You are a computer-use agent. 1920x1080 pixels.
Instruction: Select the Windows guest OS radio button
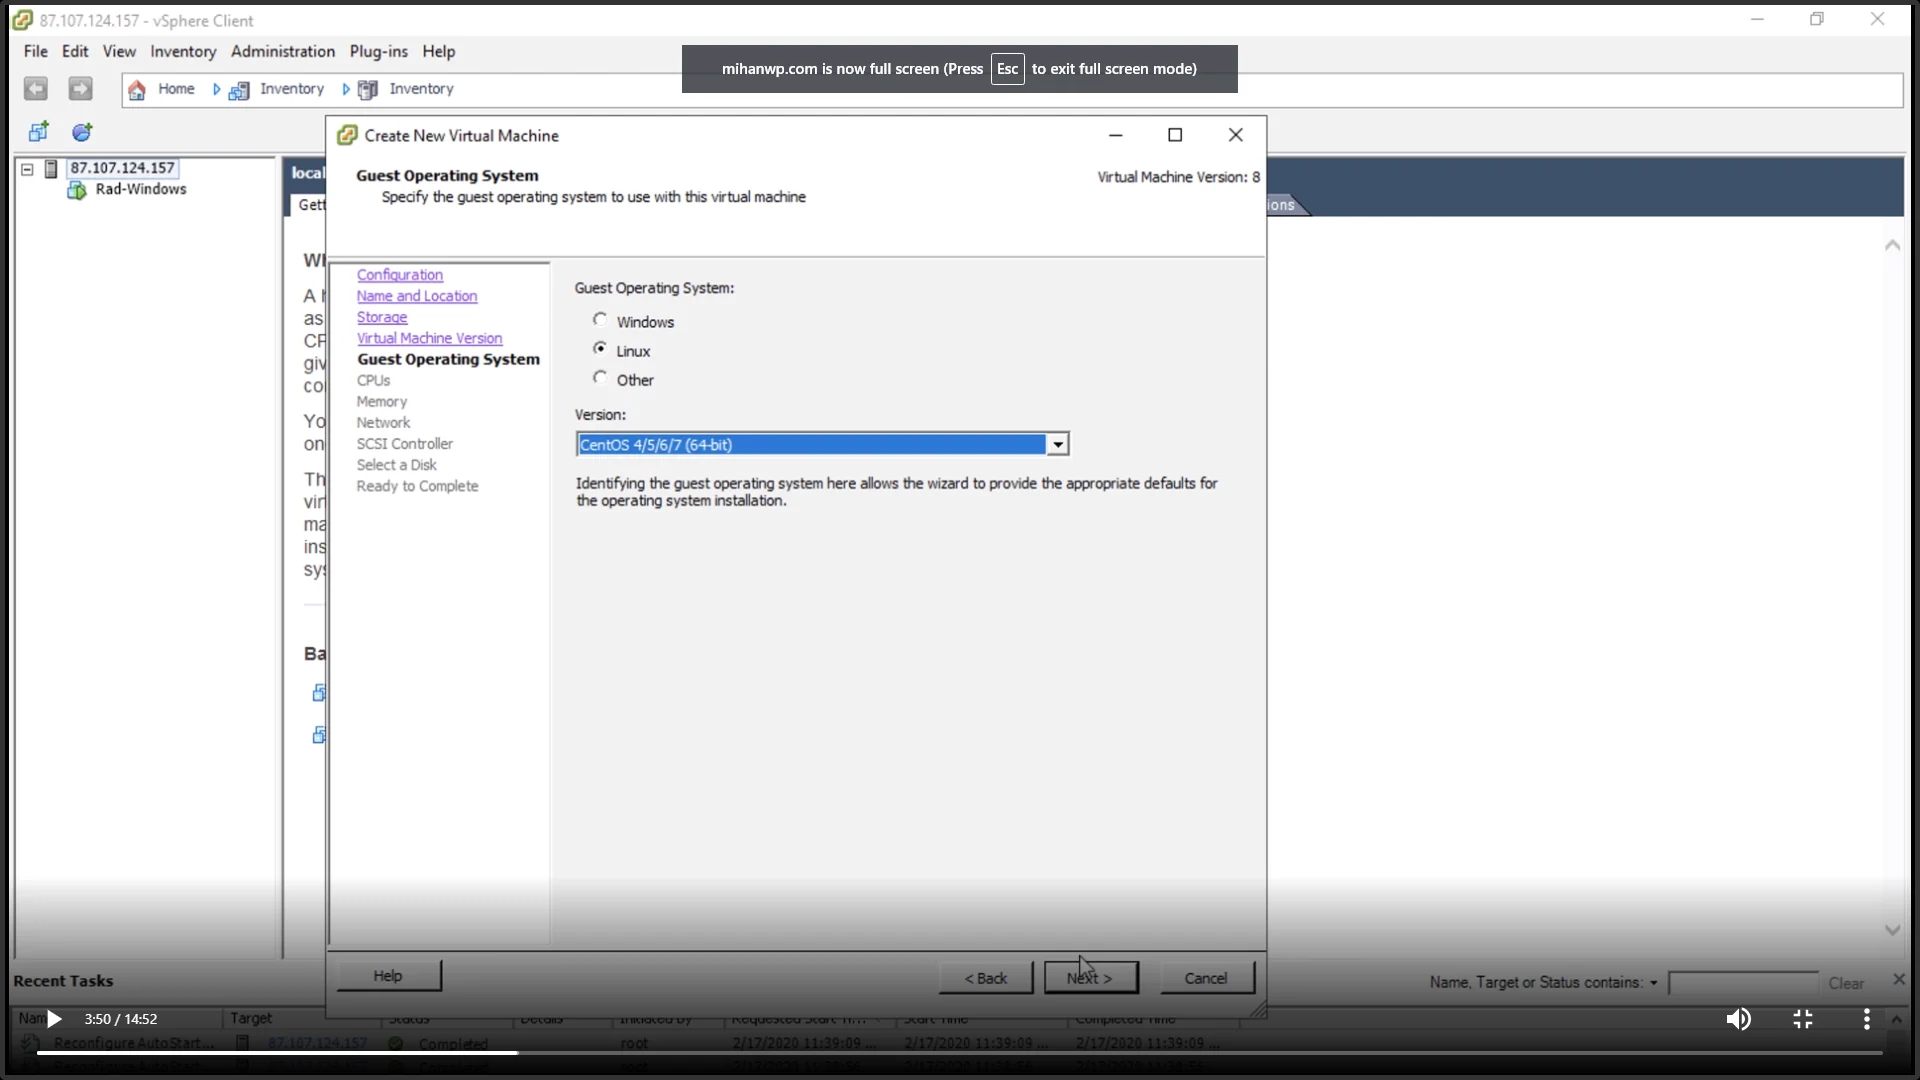pyautogui.click(x=600, y=320)
